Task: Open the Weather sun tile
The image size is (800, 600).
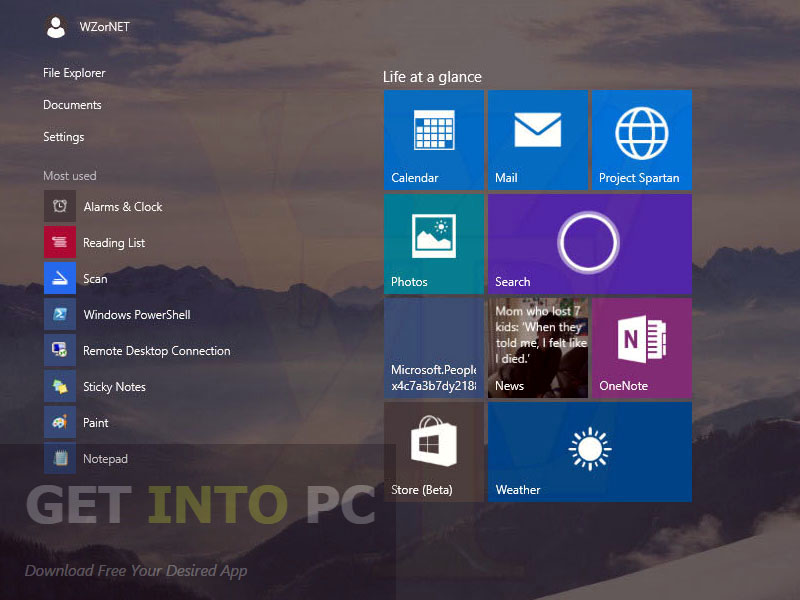Action: pyautogui.click(x=590, y=452)
